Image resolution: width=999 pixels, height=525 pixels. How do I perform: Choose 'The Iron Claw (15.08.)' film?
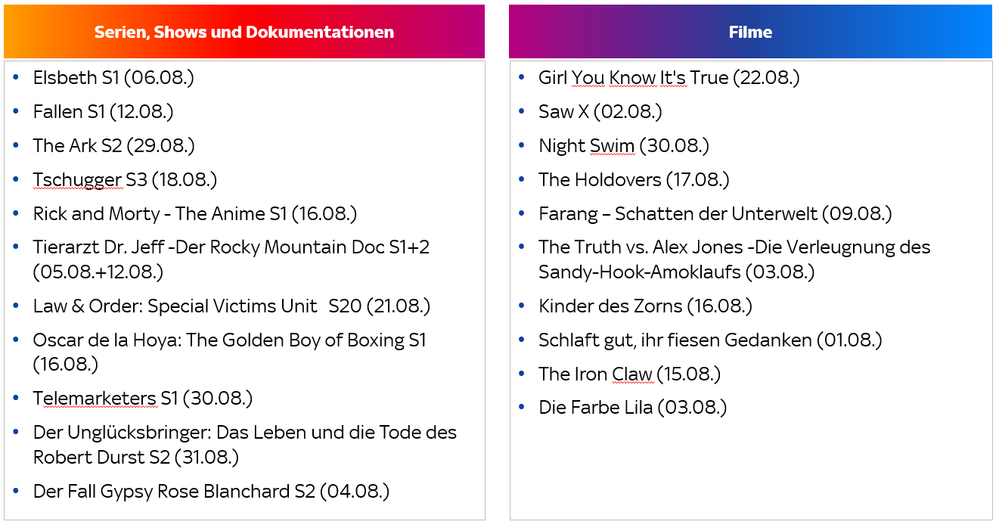(x=629, y=374)
